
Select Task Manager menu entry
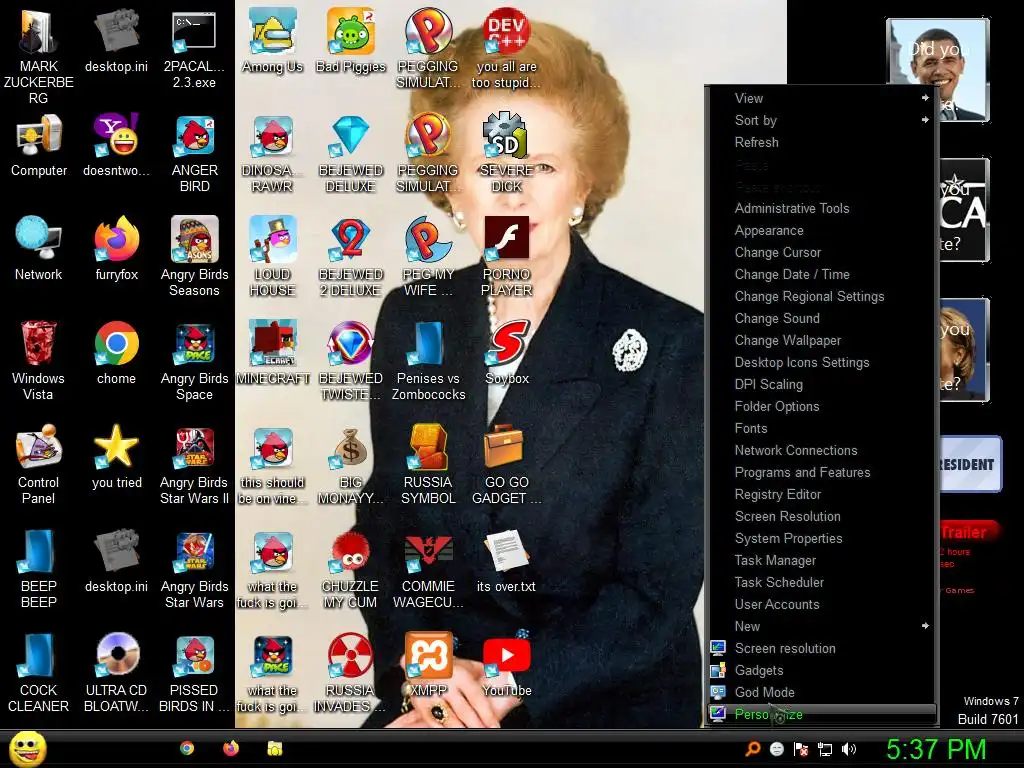tap(822, 560)
